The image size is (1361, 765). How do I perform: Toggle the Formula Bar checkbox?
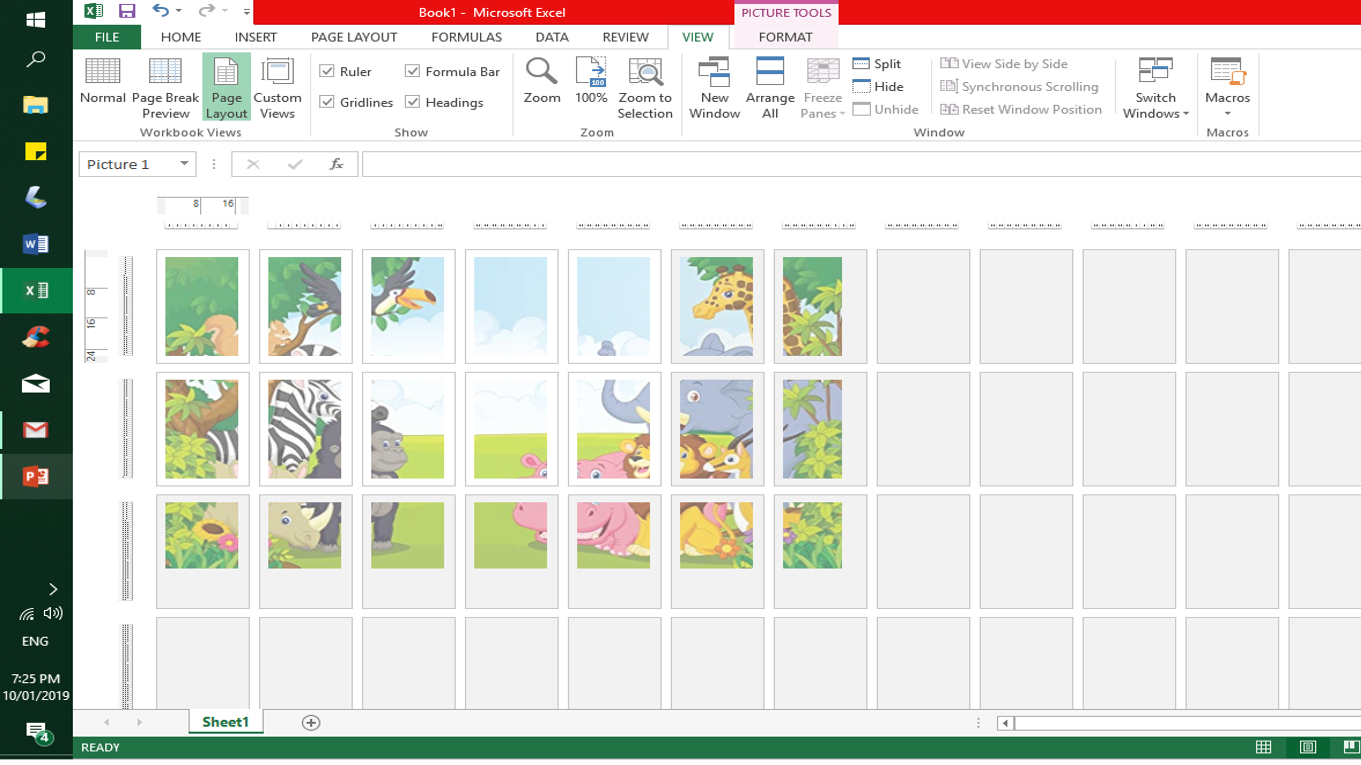coord(413,71)
